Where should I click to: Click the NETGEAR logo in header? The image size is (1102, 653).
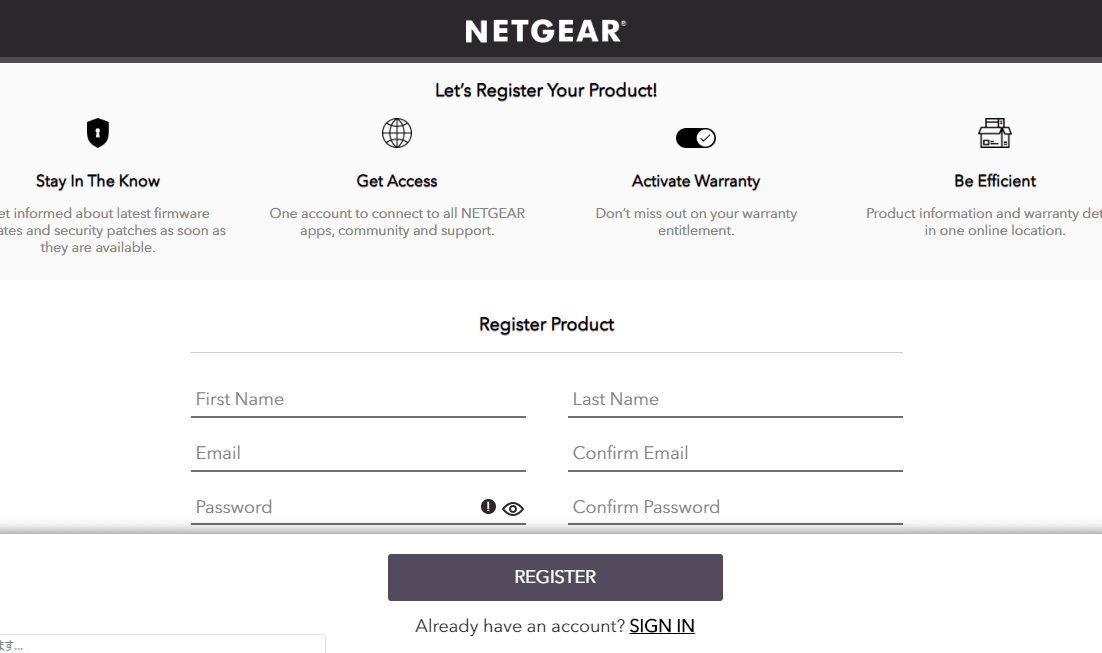(545, 31)
